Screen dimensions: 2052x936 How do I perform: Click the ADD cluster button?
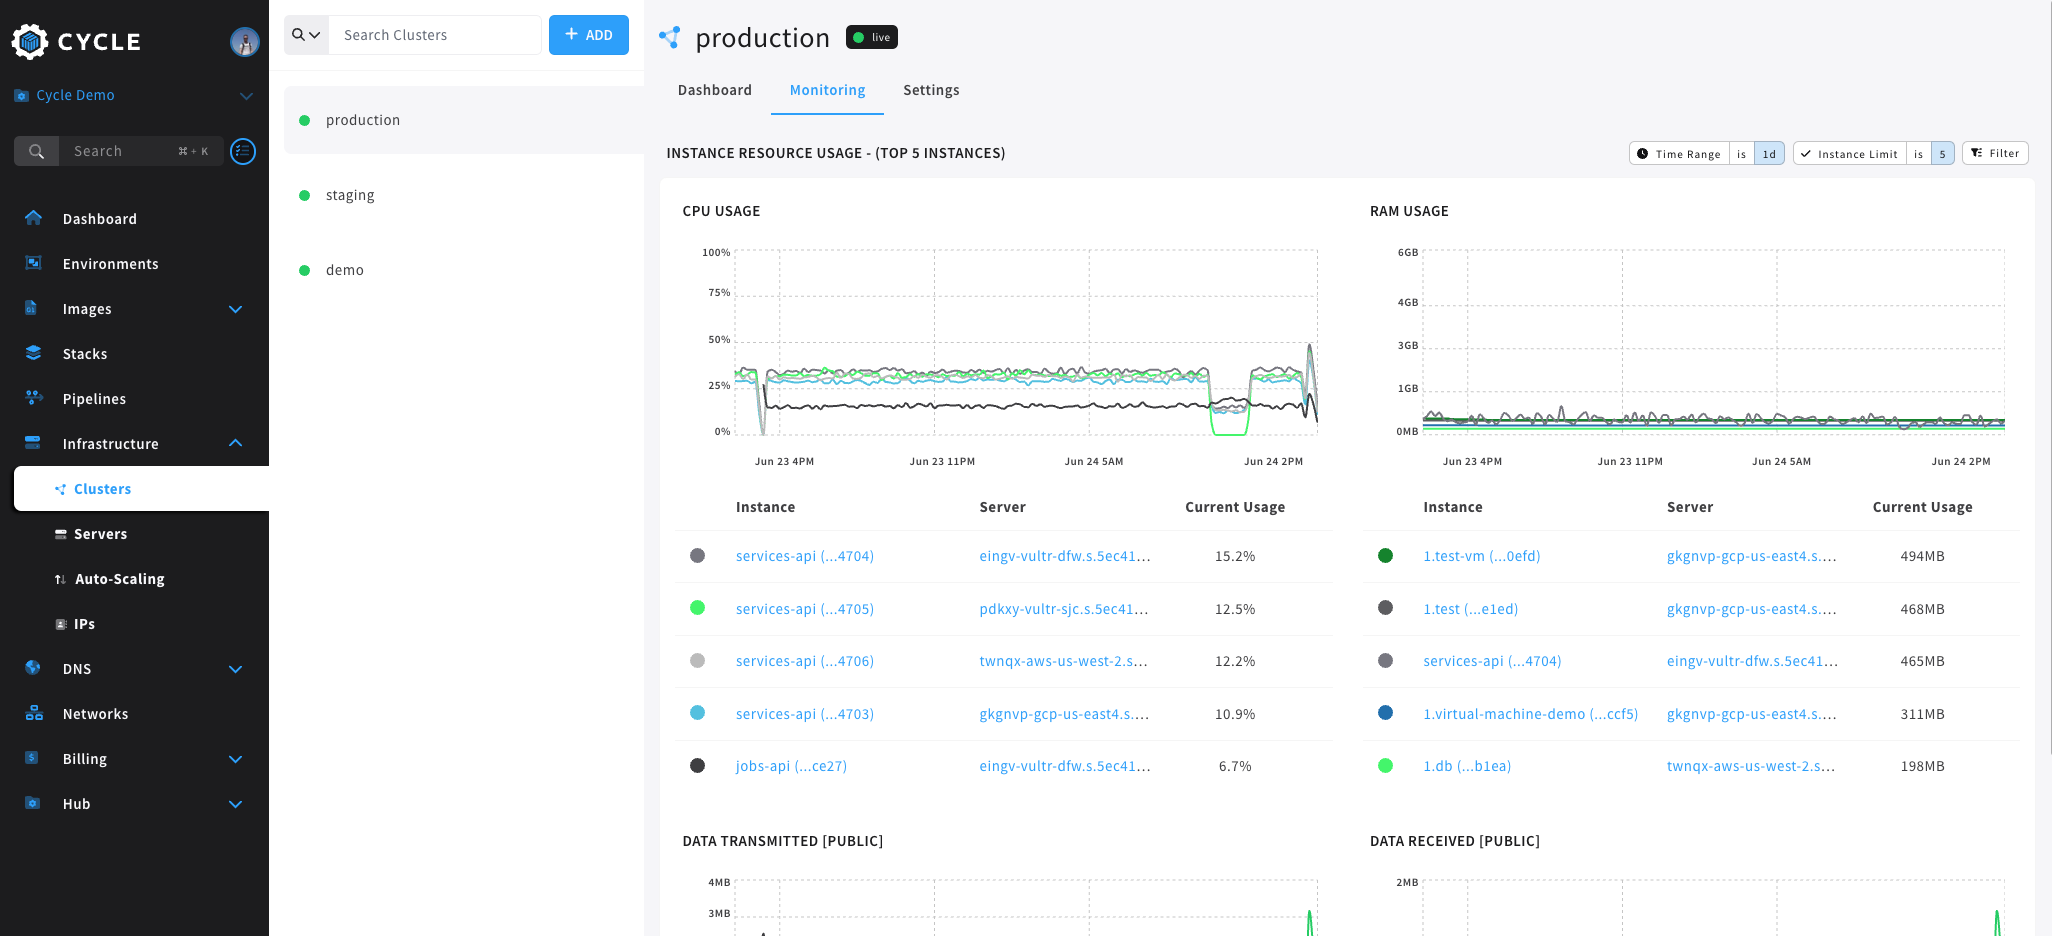589,35
